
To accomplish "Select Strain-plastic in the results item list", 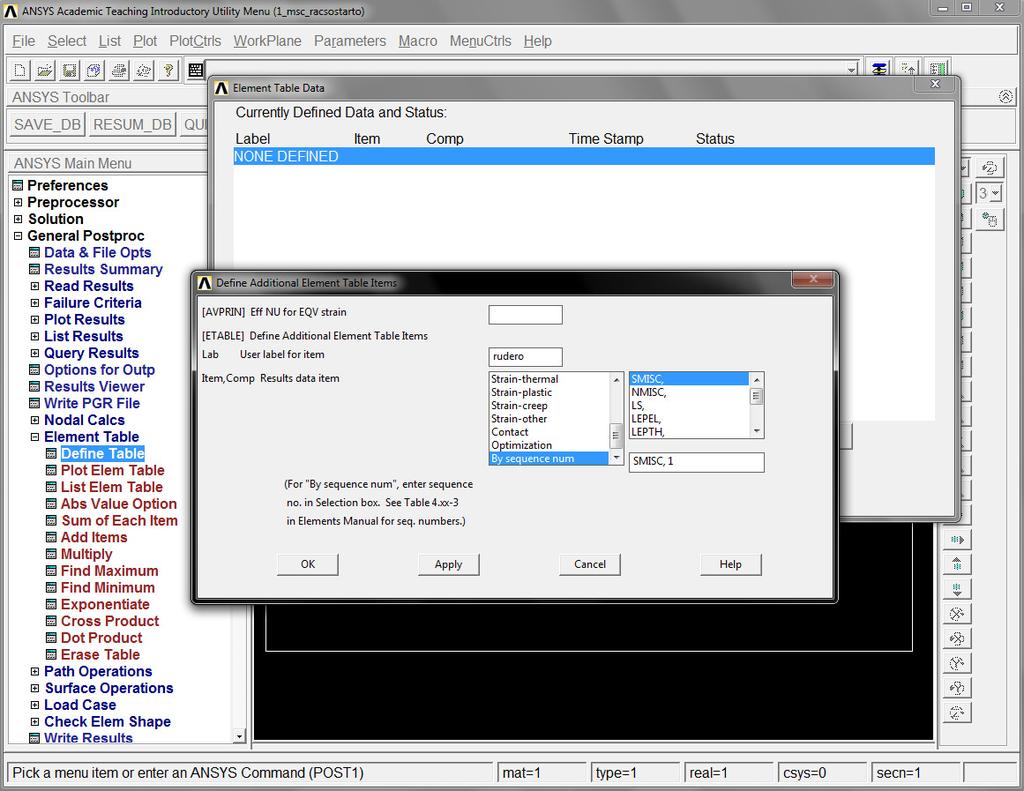I will [549, 393].
